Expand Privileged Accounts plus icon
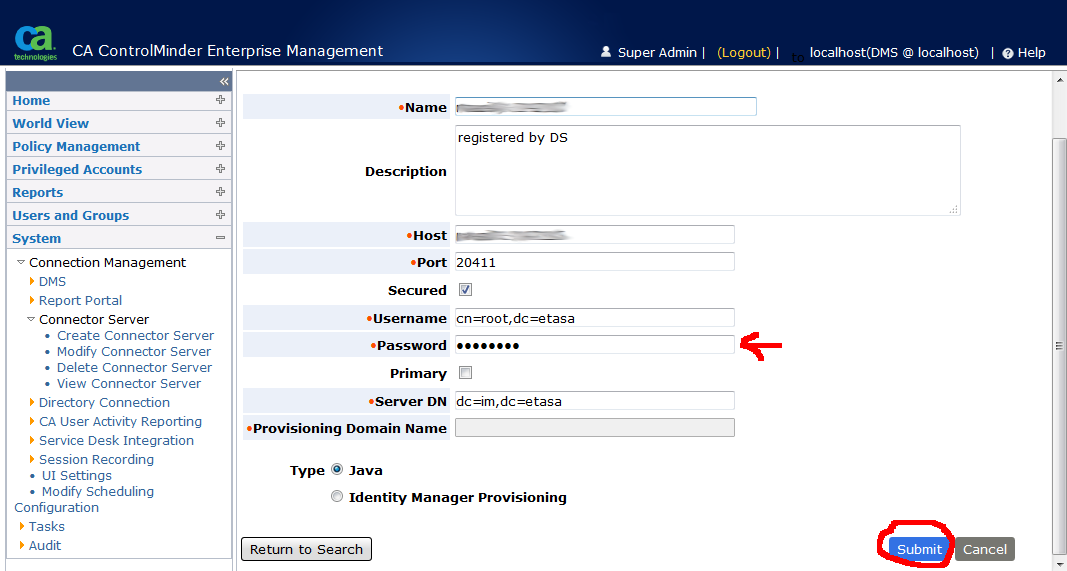This screenshot has width=1067, height=571. [220, 168]
